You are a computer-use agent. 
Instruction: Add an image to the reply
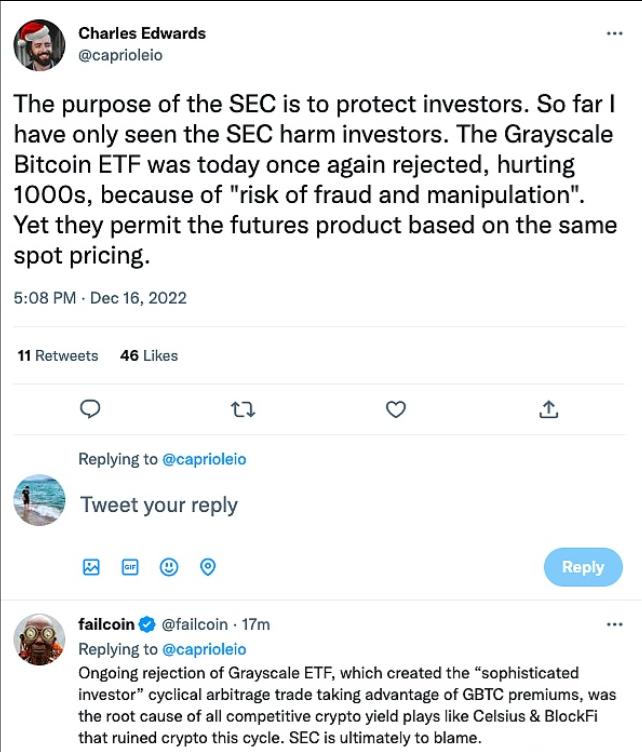[91, 567]
